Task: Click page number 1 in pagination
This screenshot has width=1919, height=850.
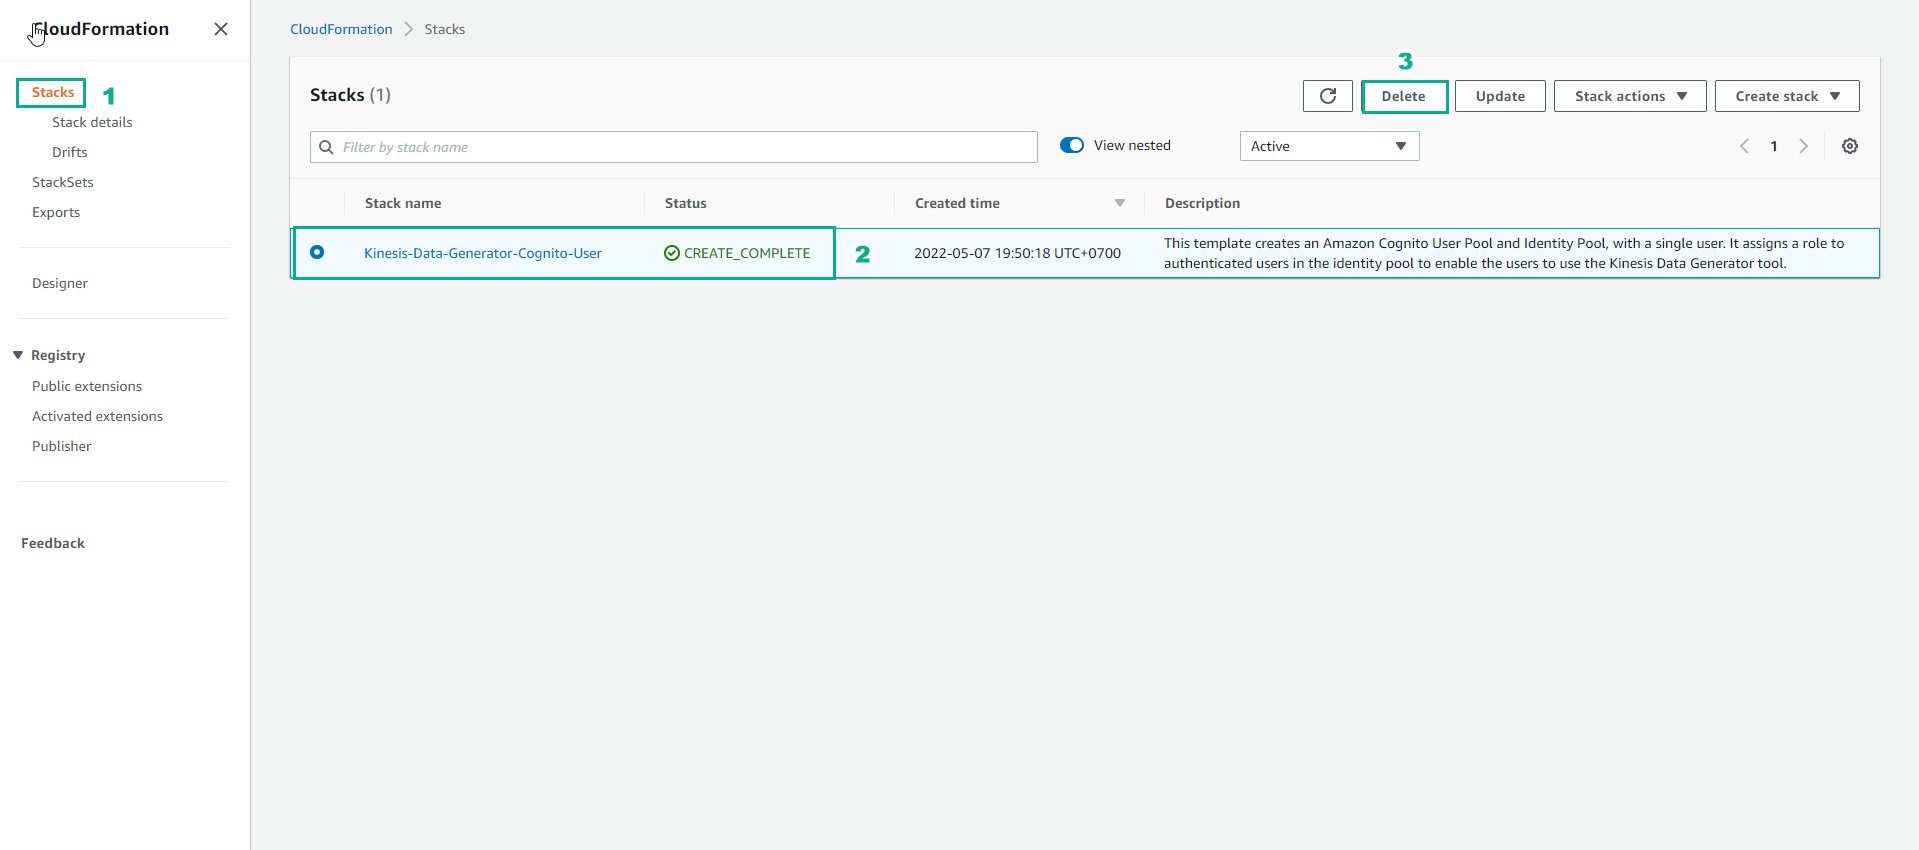Action: point(1774,146)
